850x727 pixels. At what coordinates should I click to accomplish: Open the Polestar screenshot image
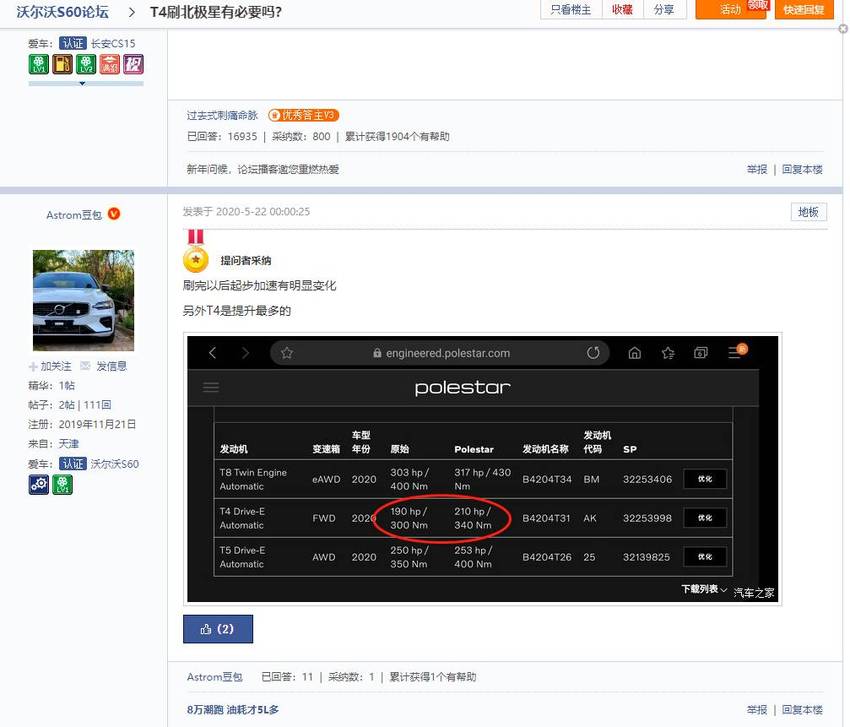pos(482,469)
